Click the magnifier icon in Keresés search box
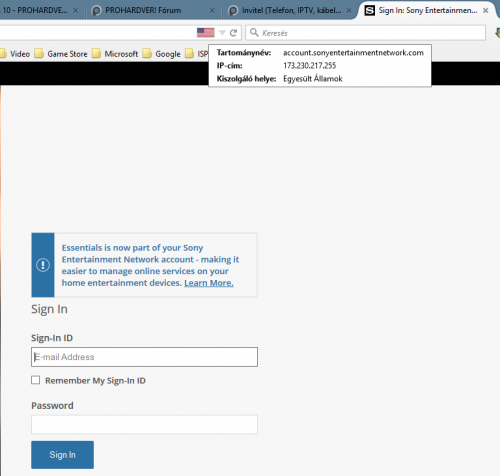 [x=254, y=32]
